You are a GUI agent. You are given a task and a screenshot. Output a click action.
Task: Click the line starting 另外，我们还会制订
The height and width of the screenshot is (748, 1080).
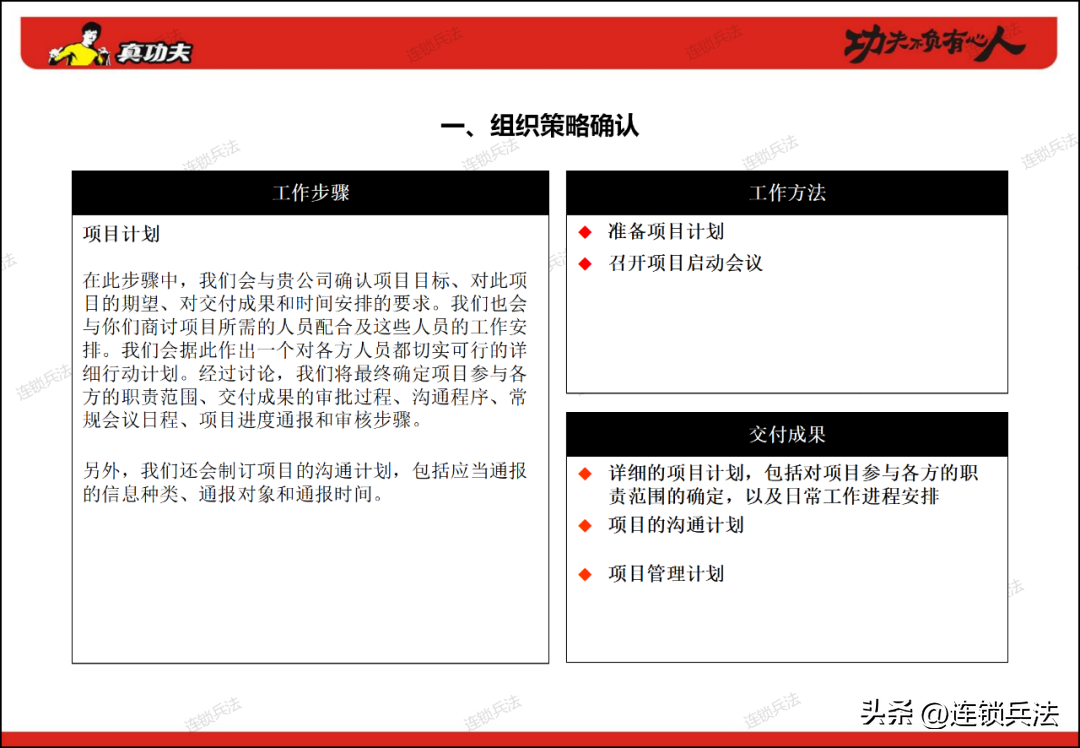pos(305,471)
